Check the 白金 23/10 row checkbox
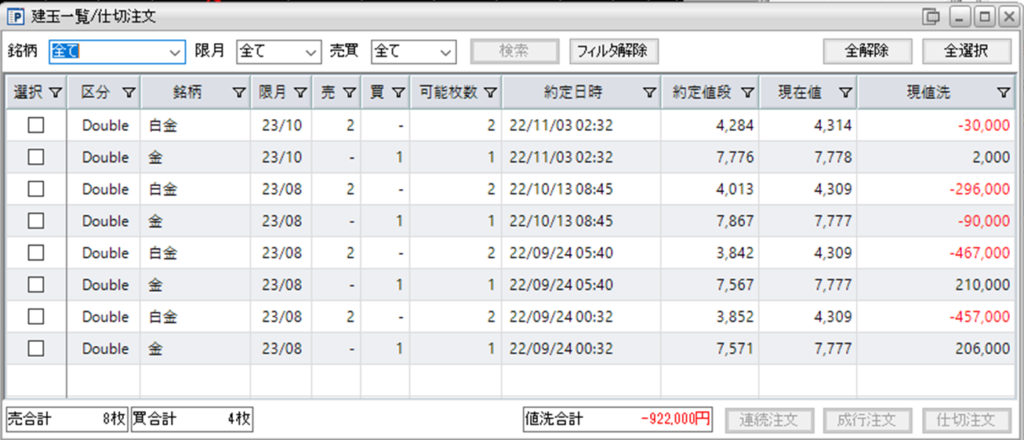 click(x=35, y=125)
